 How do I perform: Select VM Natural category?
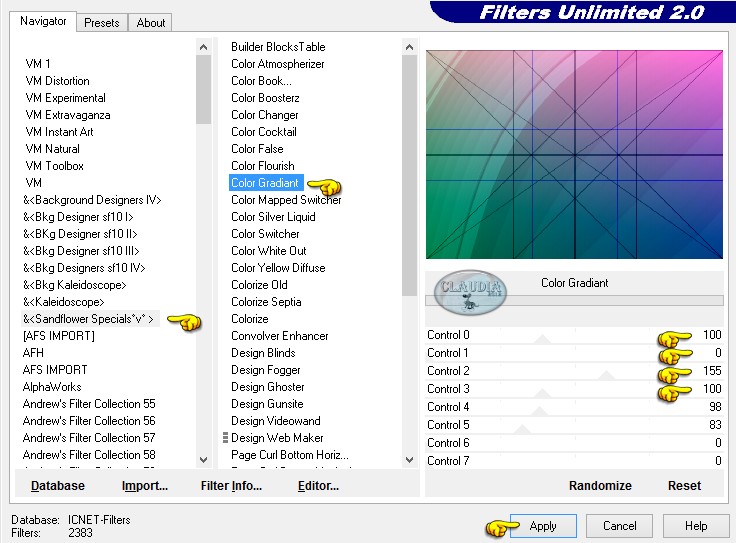point(53,149)
